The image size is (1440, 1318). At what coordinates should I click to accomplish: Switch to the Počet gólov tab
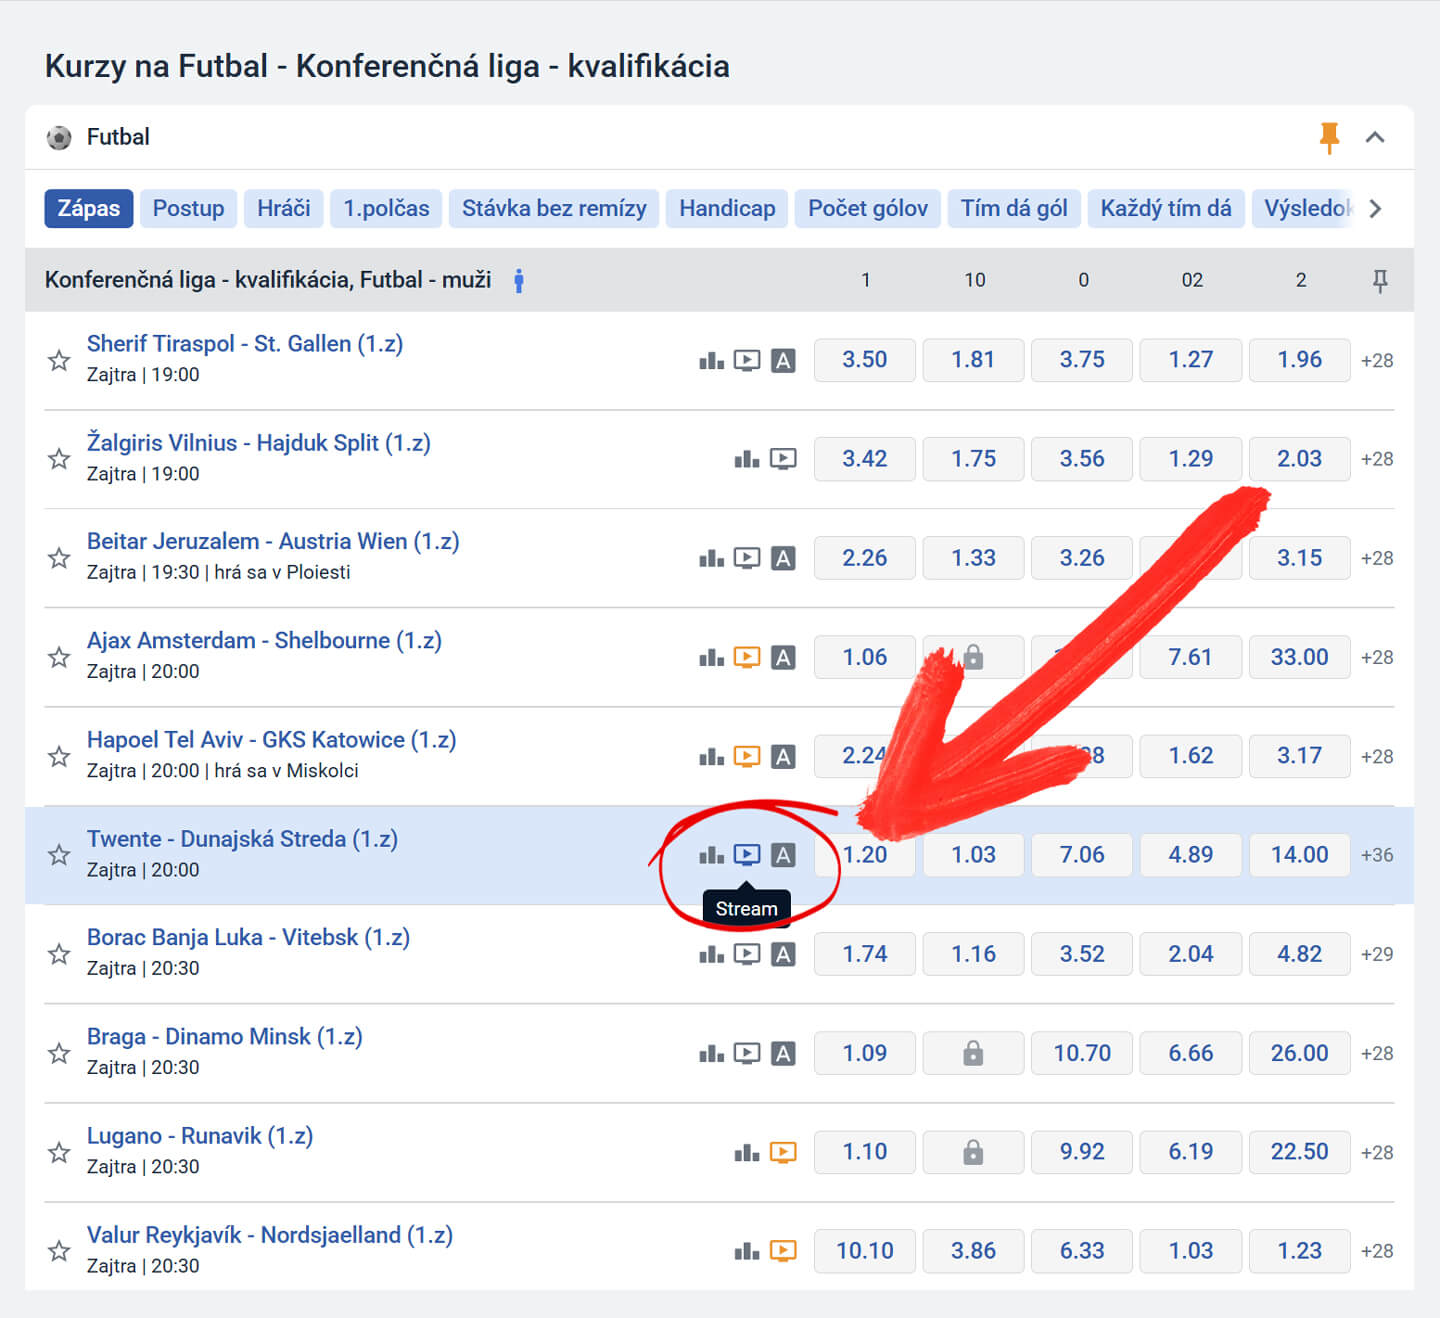pos(868,209)
